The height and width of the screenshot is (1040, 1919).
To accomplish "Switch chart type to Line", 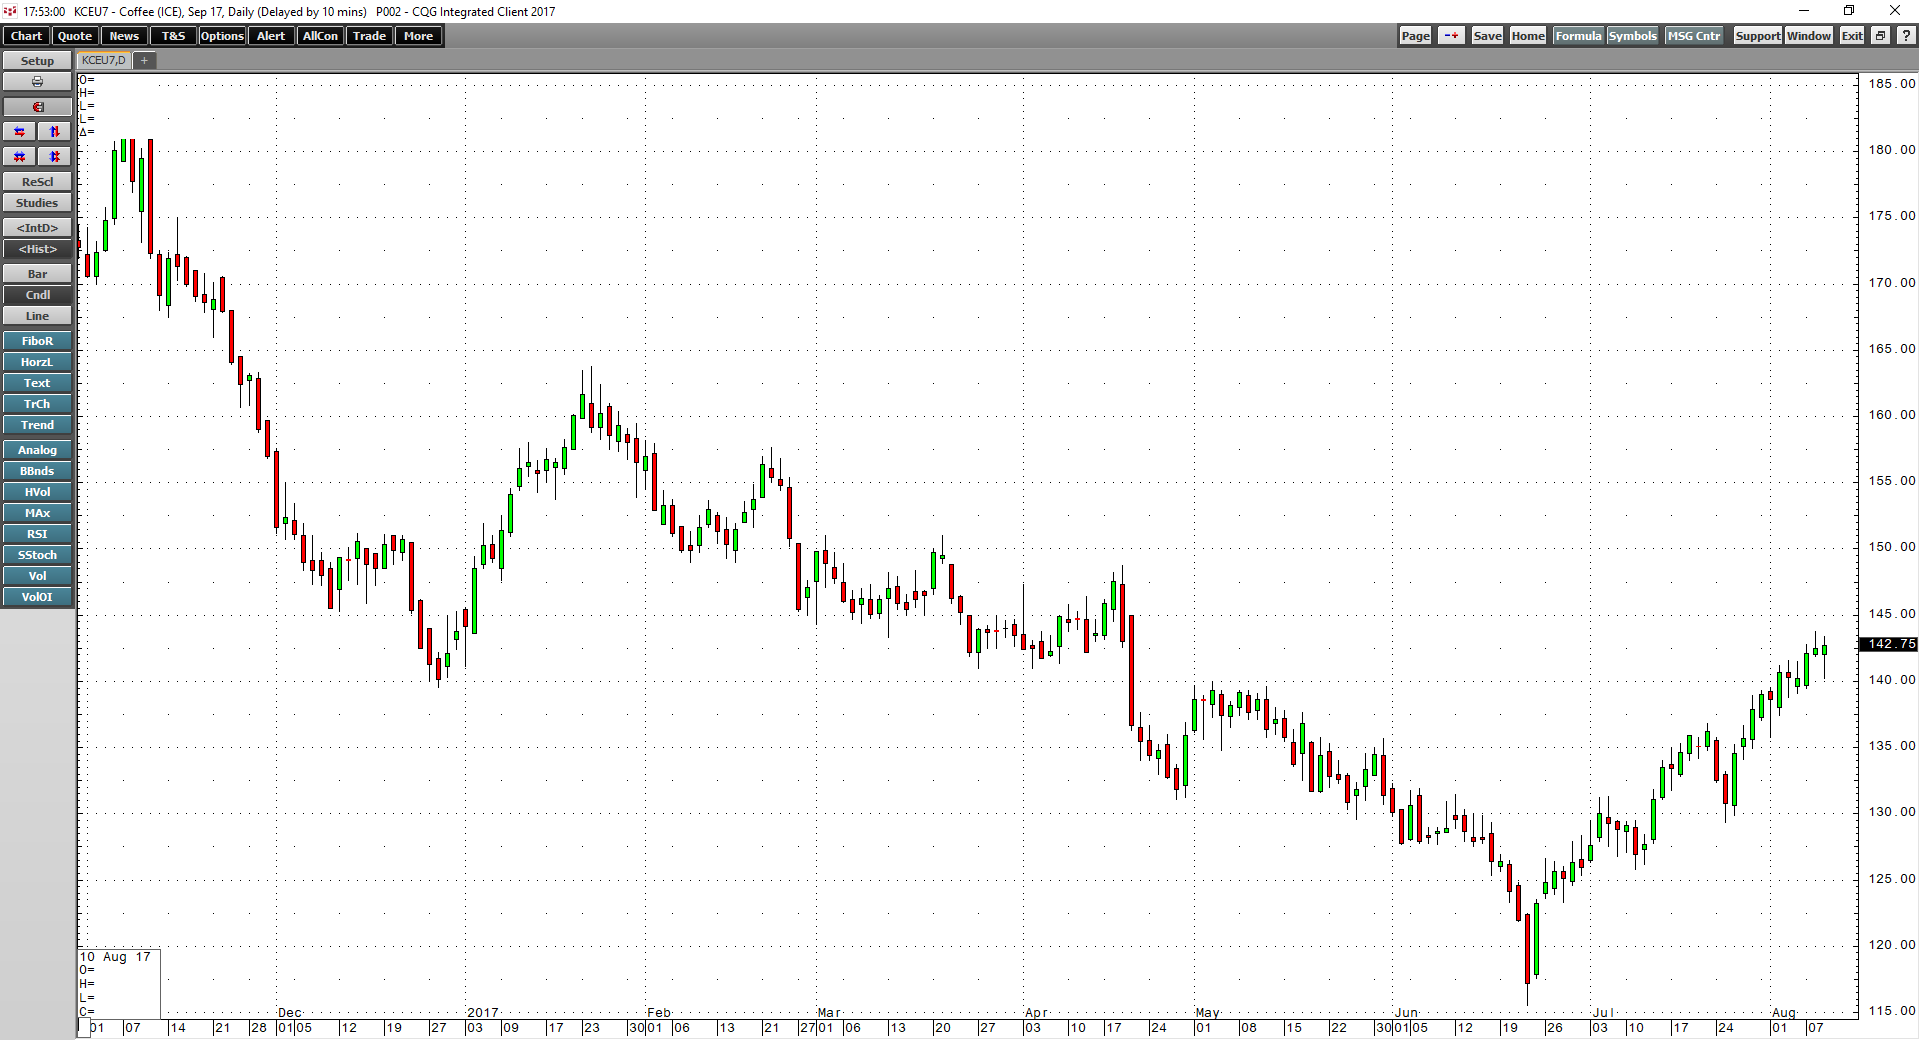I will click(37, 316).
